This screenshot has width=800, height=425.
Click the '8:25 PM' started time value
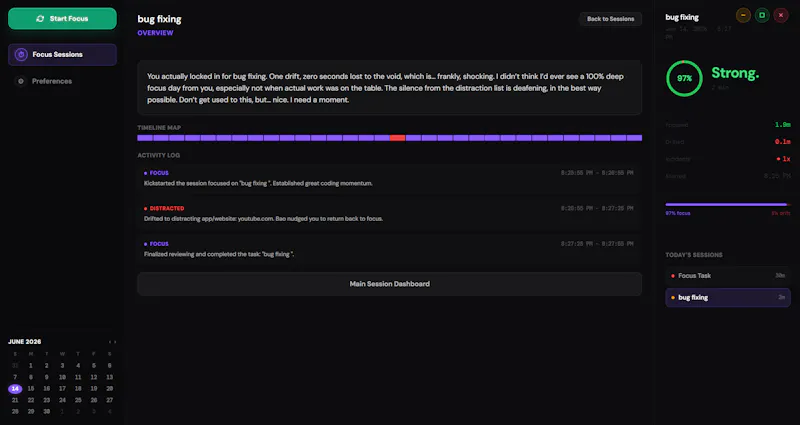click(x=777, y=176)
